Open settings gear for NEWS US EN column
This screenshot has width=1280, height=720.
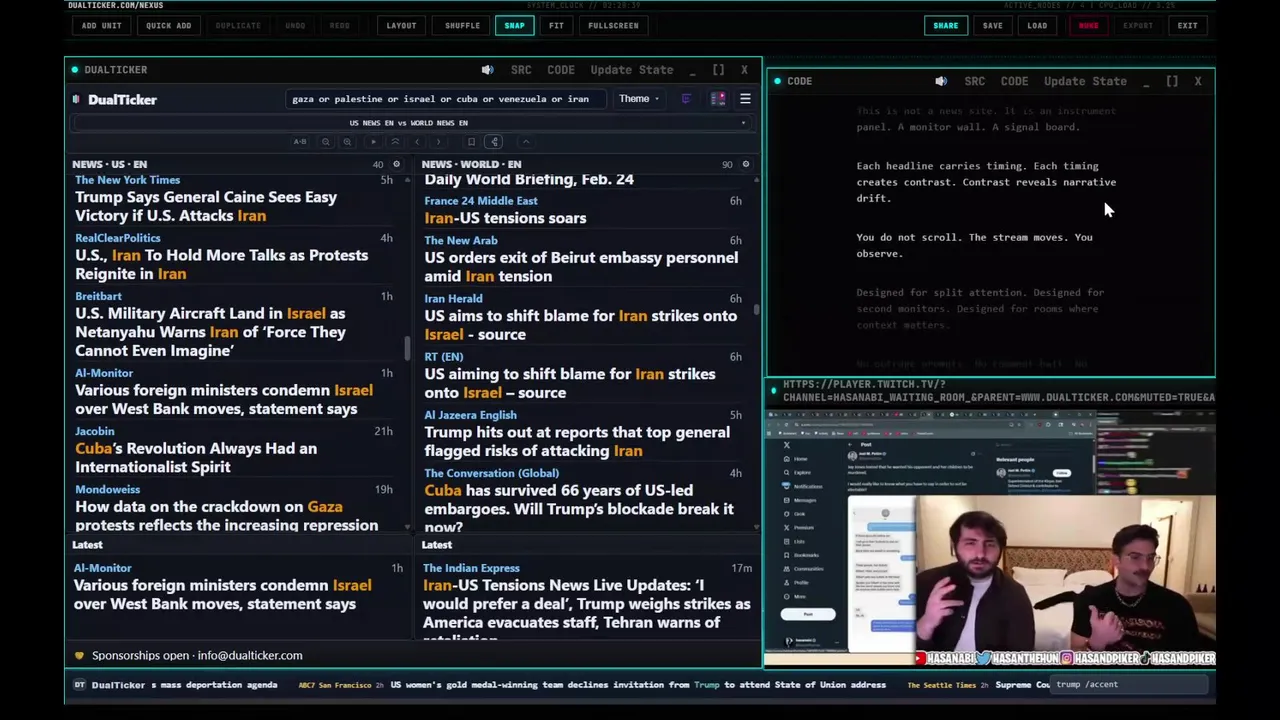[x=396, y=164]
